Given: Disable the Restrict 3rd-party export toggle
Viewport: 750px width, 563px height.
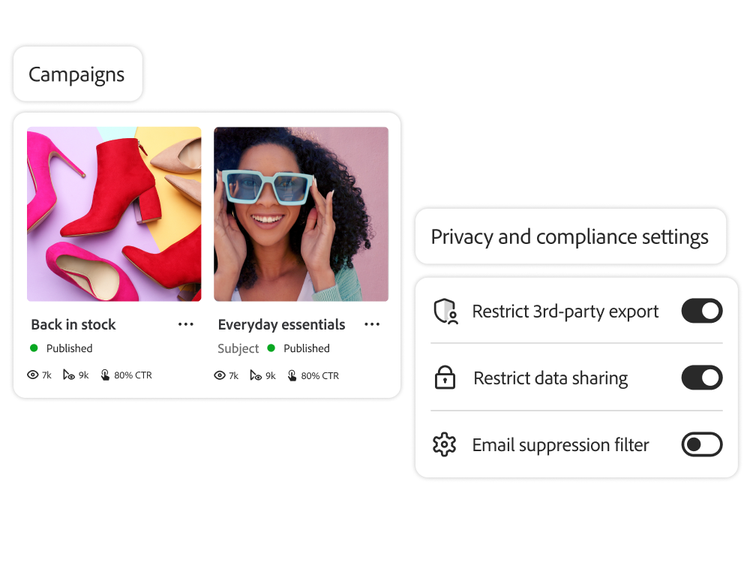Looking at the screenshot, I should [x=701, y=311].
